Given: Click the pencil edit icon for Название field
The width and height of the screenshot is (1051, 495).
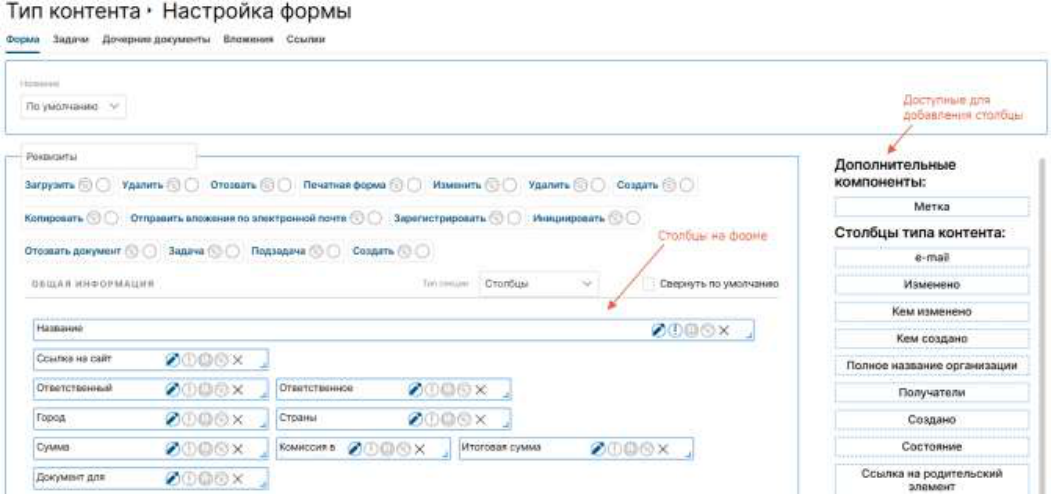Looking at the screenshot, I should 660,330.
